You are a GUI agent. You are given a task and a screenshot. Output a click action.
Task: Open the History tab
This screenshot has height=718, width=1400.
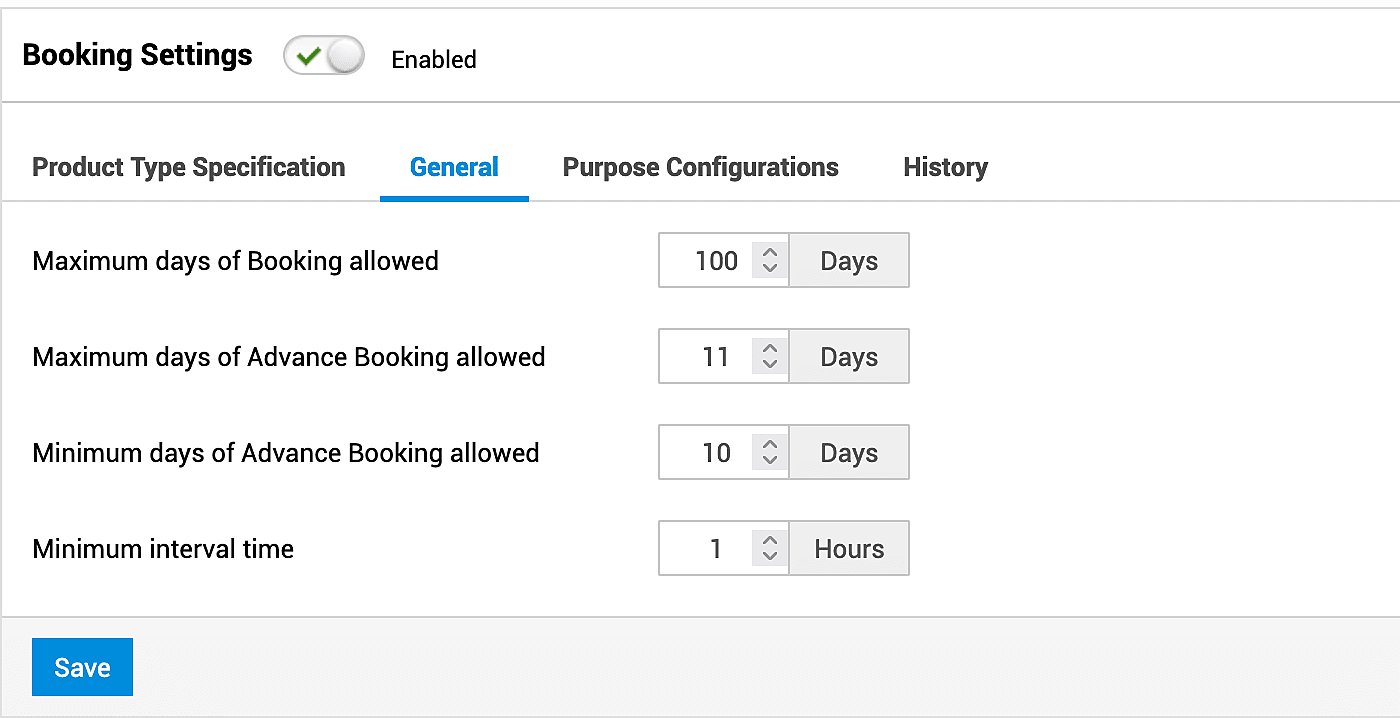(945, 167)
